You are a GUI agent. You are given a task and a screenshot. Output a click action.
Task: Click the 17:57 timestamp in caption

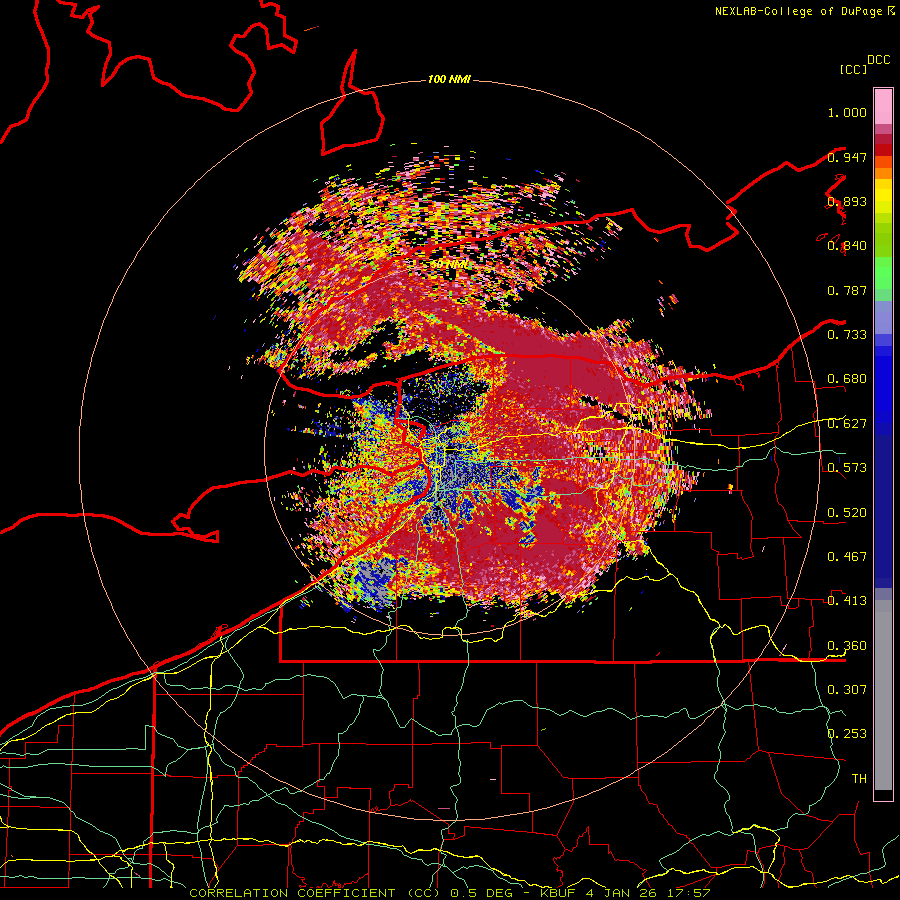[x=688, y=893]
